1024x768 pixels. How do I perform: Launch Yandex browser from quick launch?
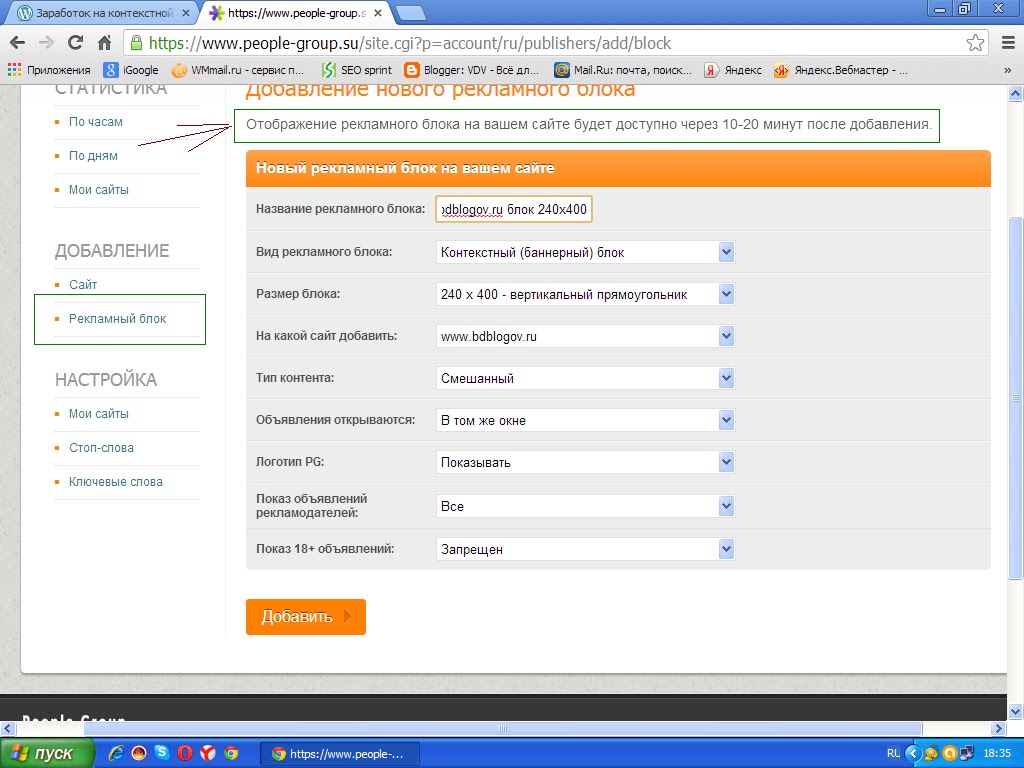[x=208, y=753]
